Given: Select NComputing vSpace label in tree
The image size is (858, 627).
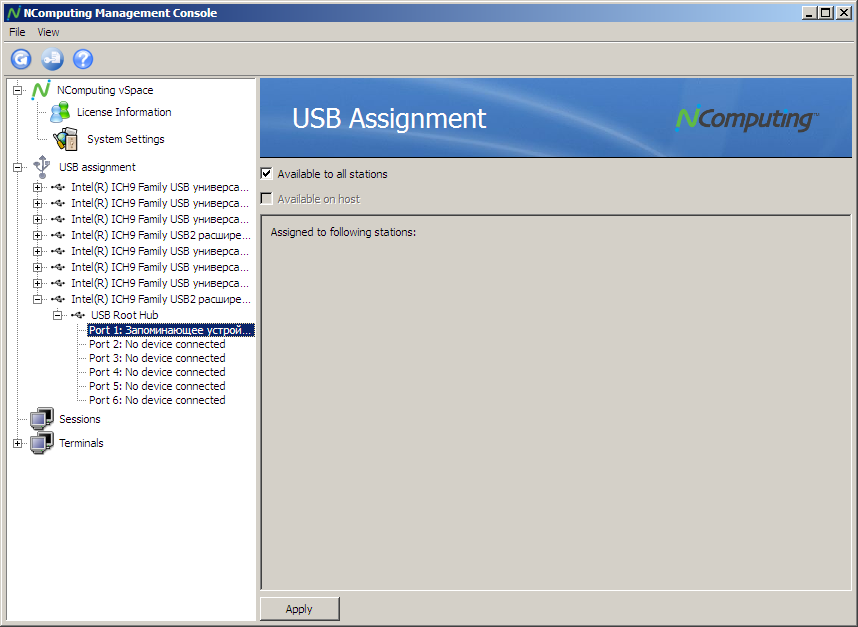Looking at the screenshot, I should (105, 90).
